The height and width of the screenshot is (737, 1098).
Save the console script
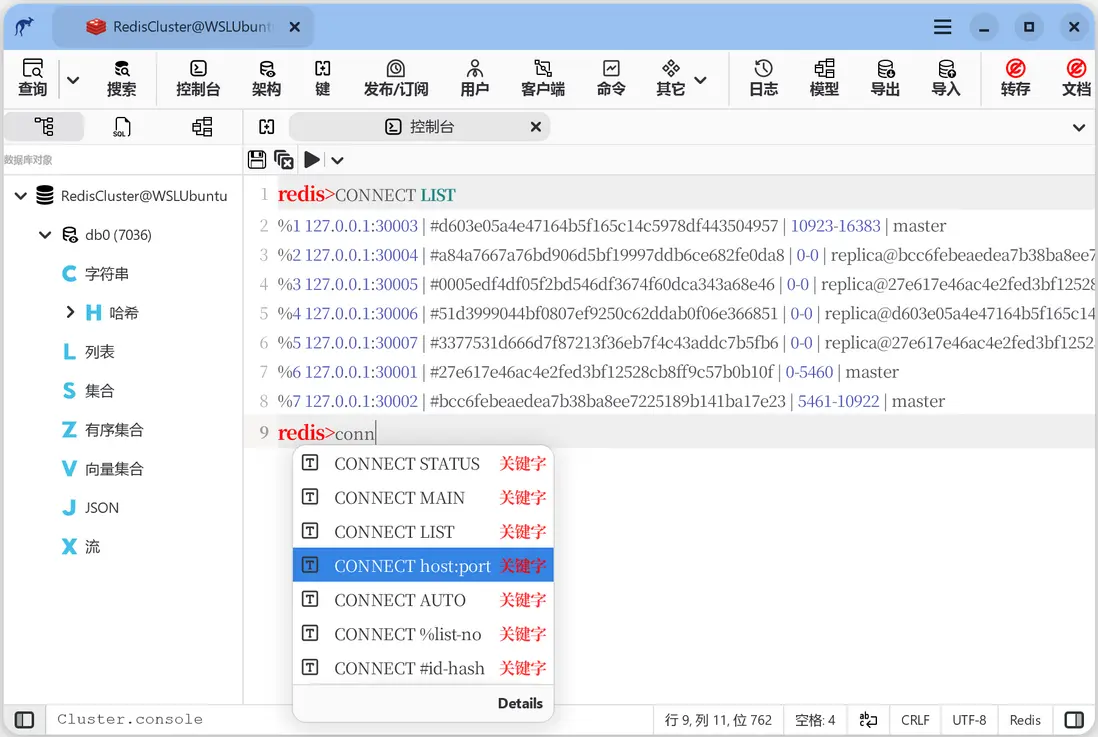[x=257, y=160]
